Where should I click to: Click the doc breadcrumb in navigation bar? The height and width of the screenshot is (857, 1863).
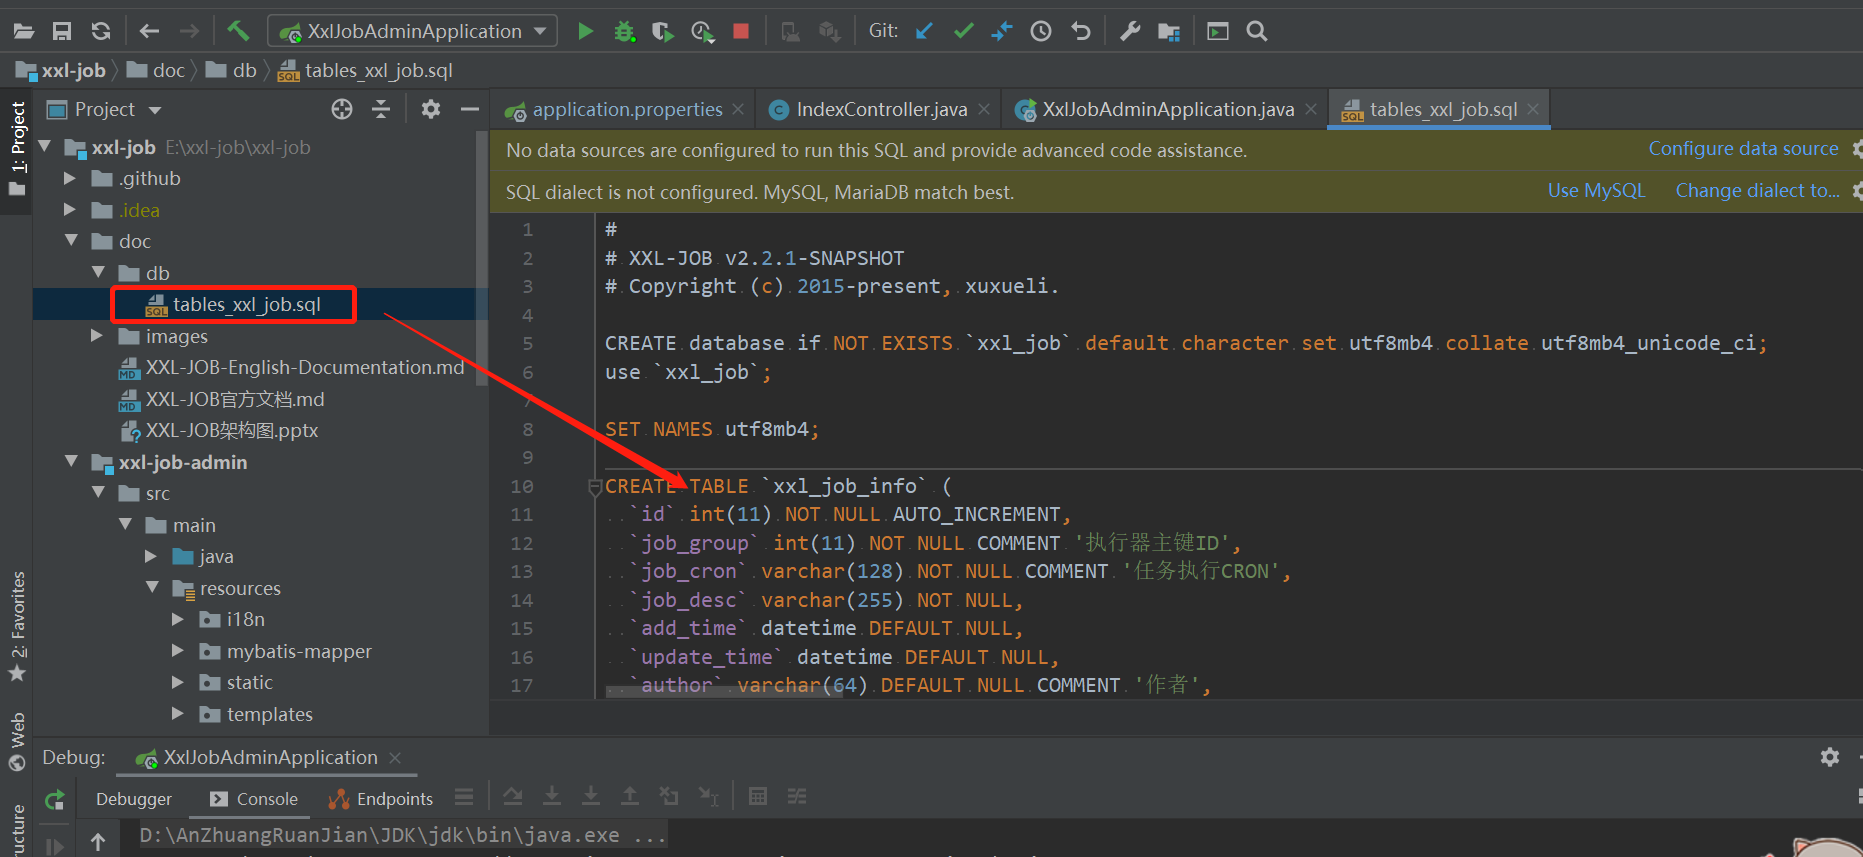(x=156, y=70)
